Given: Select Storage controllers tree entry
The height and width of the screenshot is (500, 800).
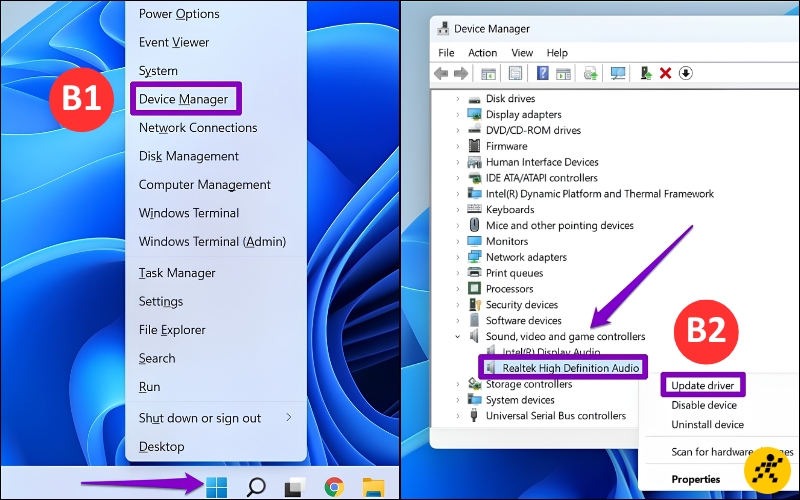Looking at the screenshot, I should coord(529,384).
